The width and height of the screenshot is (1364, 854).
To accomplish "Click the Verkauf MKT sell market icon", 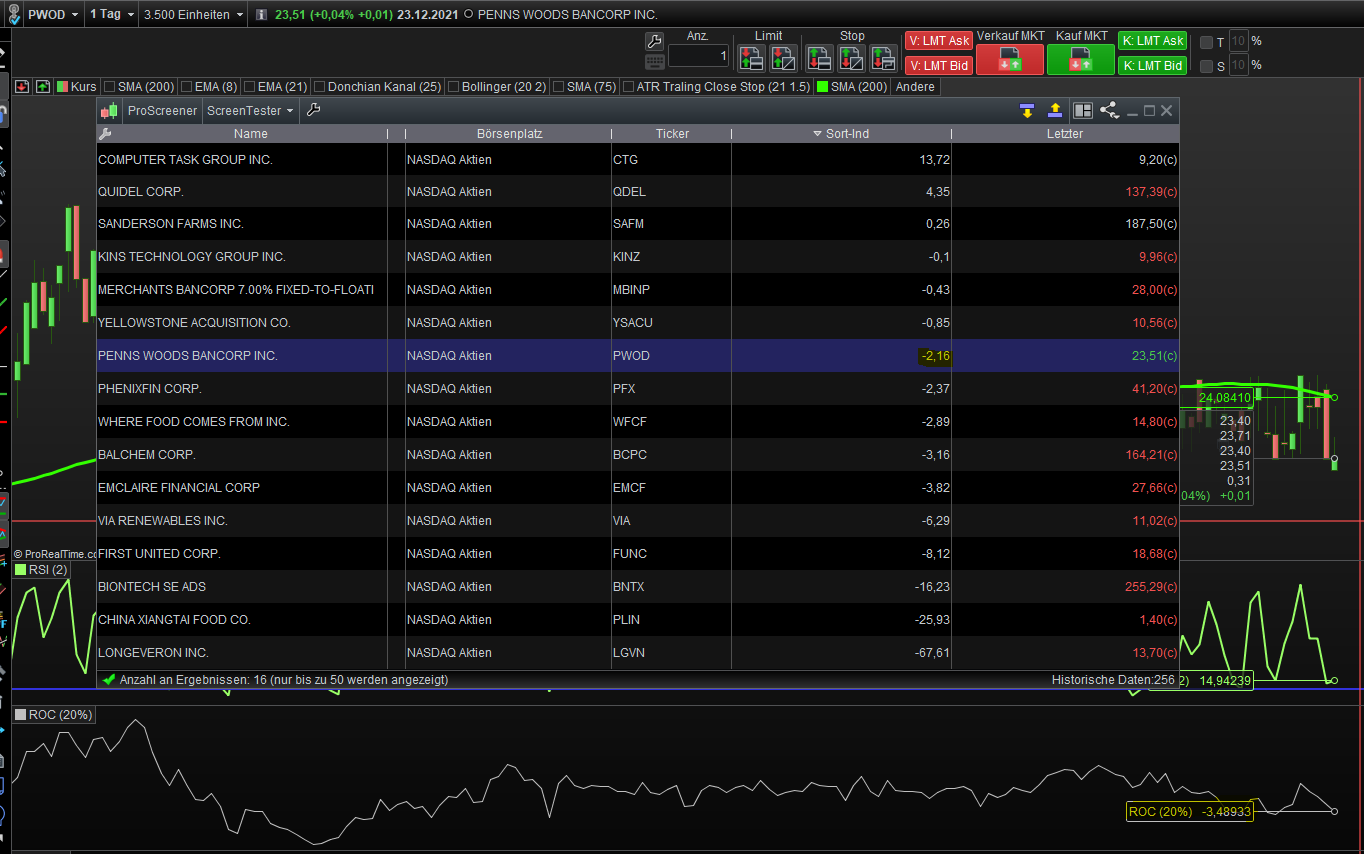I will coord(1010,59).
